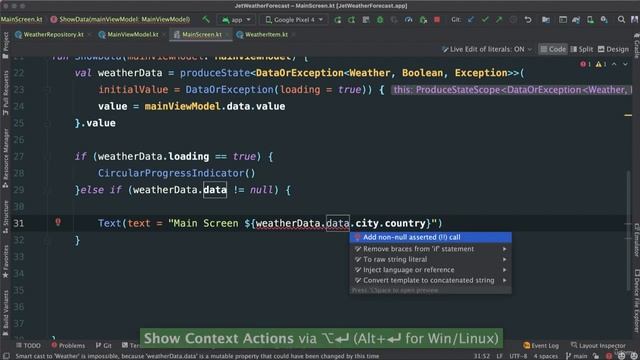Viewport: 640px width, 360px height.
Task: Click the red error bulb in gutter on line 31
Action: (58, 222)
